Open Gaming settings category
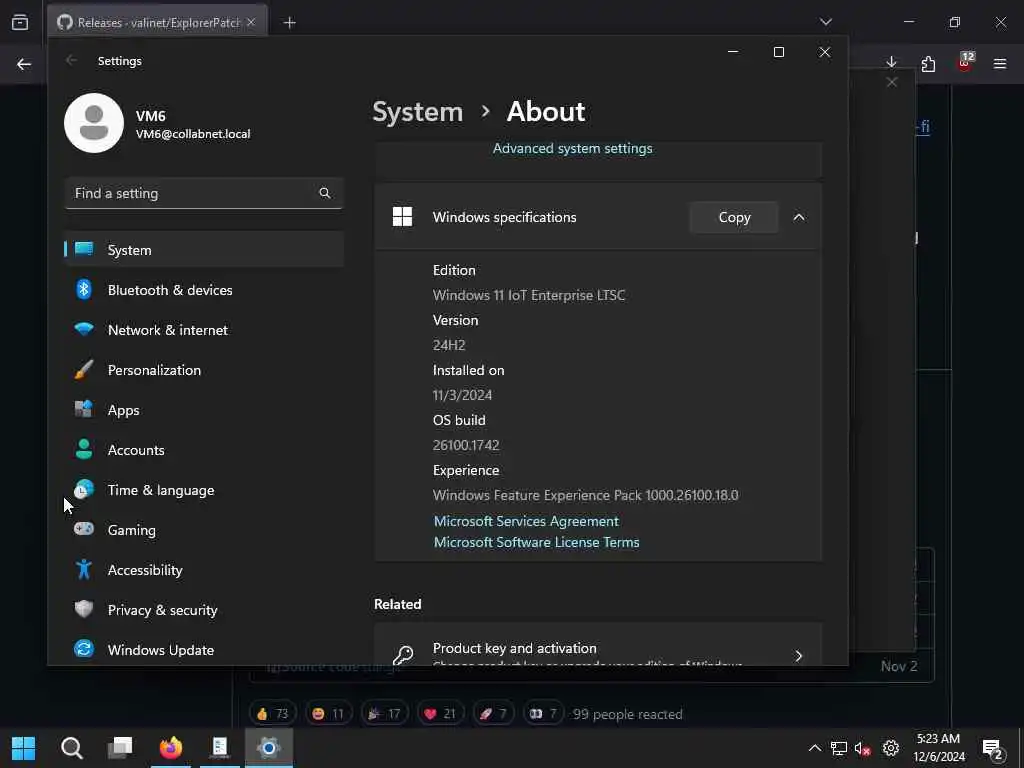This screenshot has width=1024, height=768. coord(204,530)
